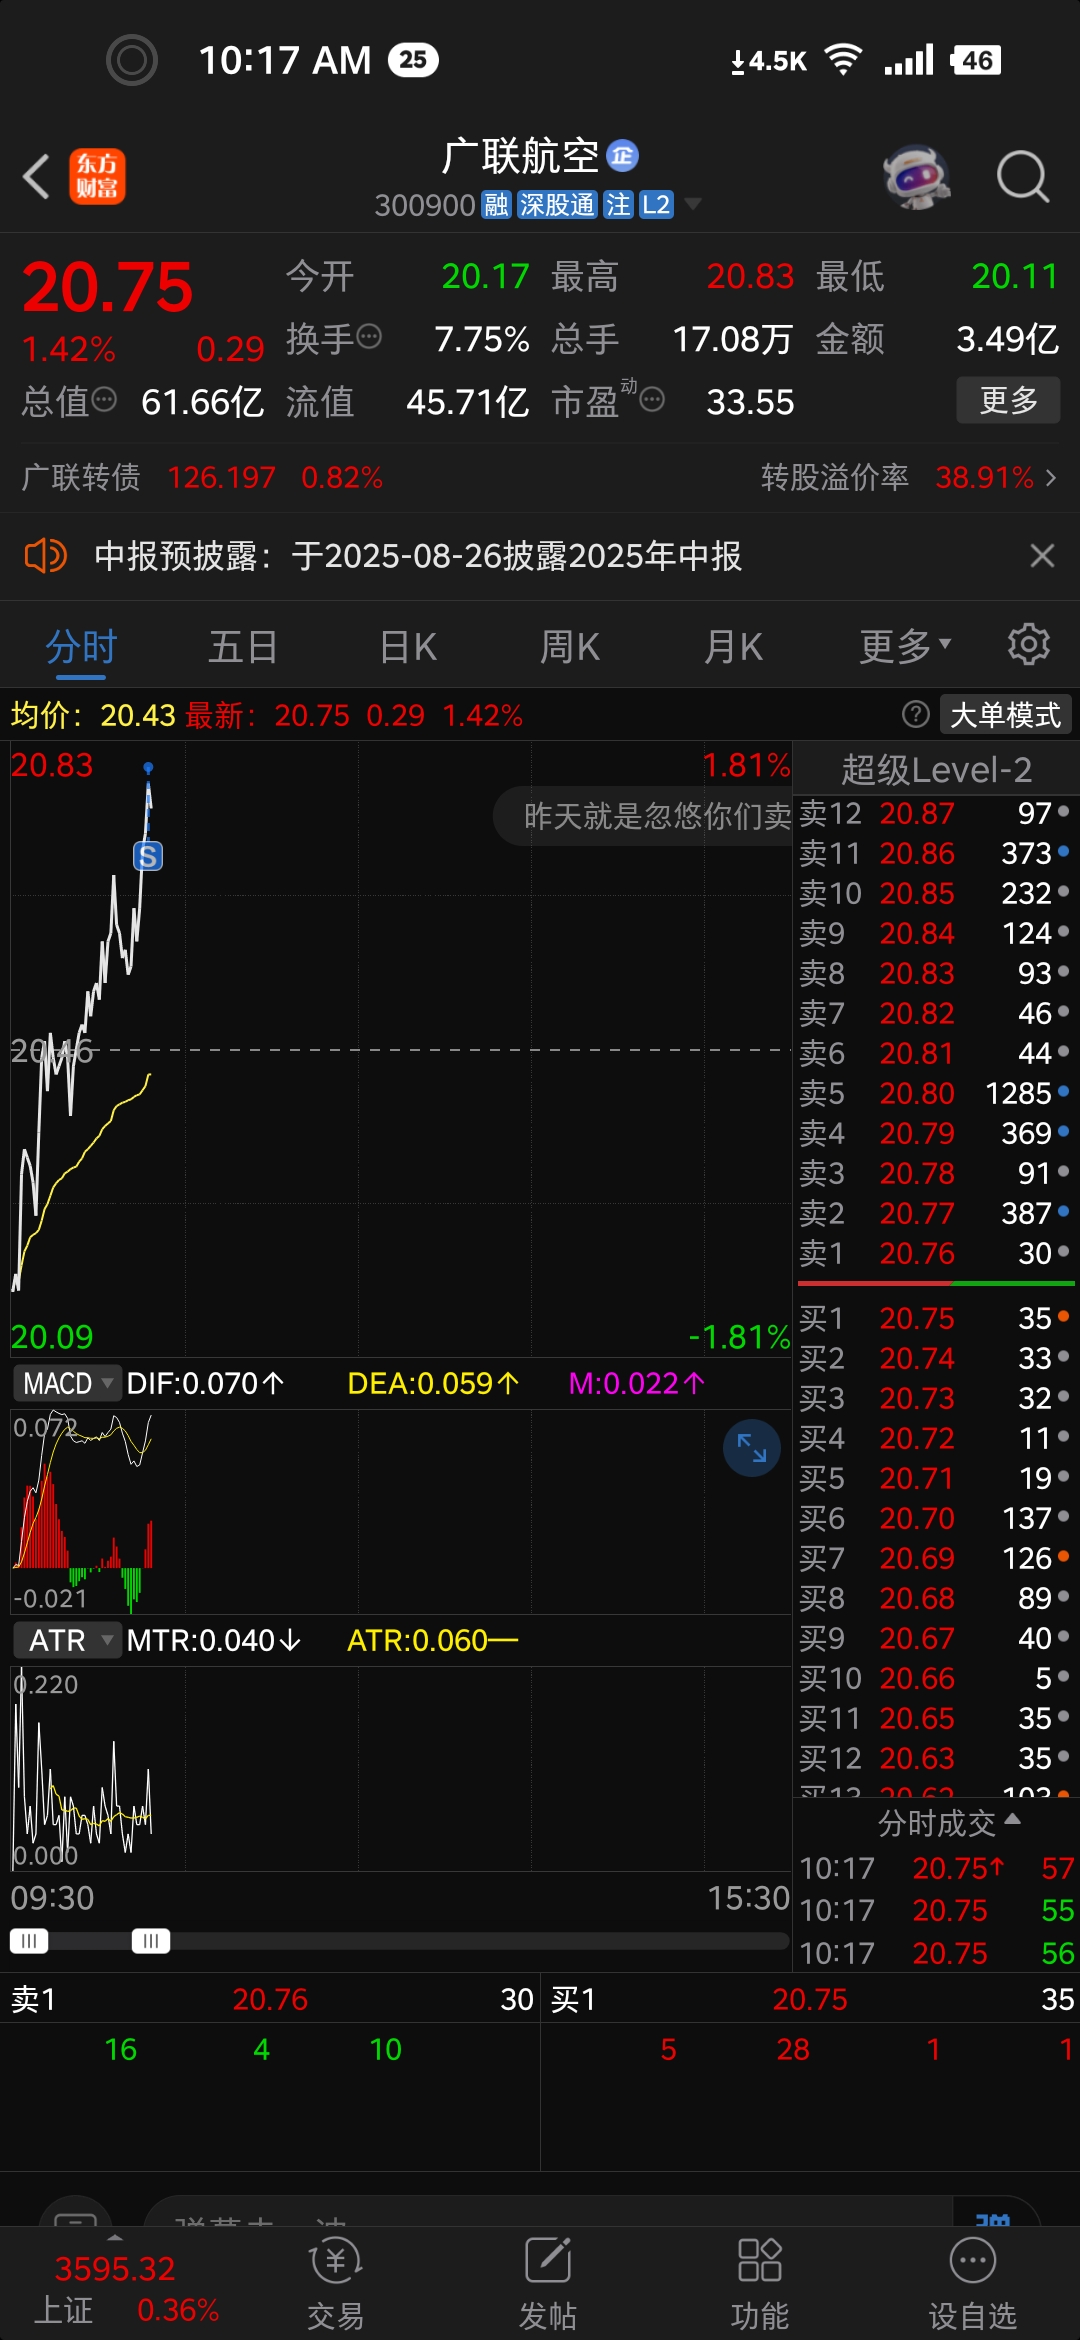Open info icon next to 市盈

coord(652,401)
